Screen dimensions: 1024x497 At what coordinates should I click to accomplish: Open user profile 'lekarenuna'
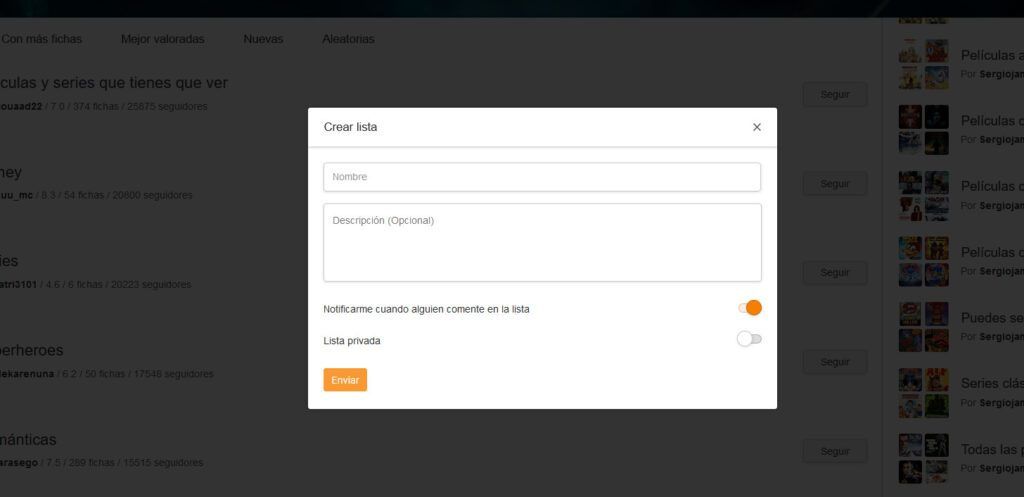pos(27,374)
